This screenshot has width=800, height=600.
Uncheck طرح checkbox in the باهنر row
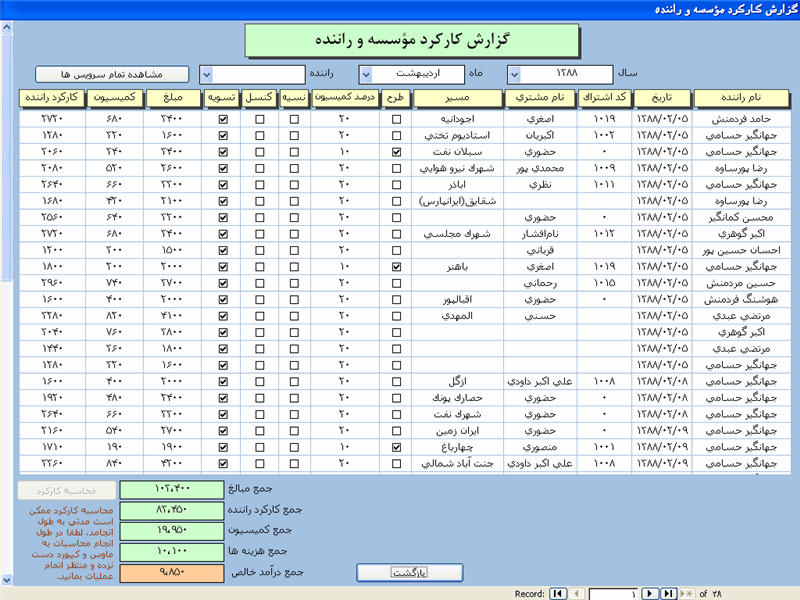[396, 267]
